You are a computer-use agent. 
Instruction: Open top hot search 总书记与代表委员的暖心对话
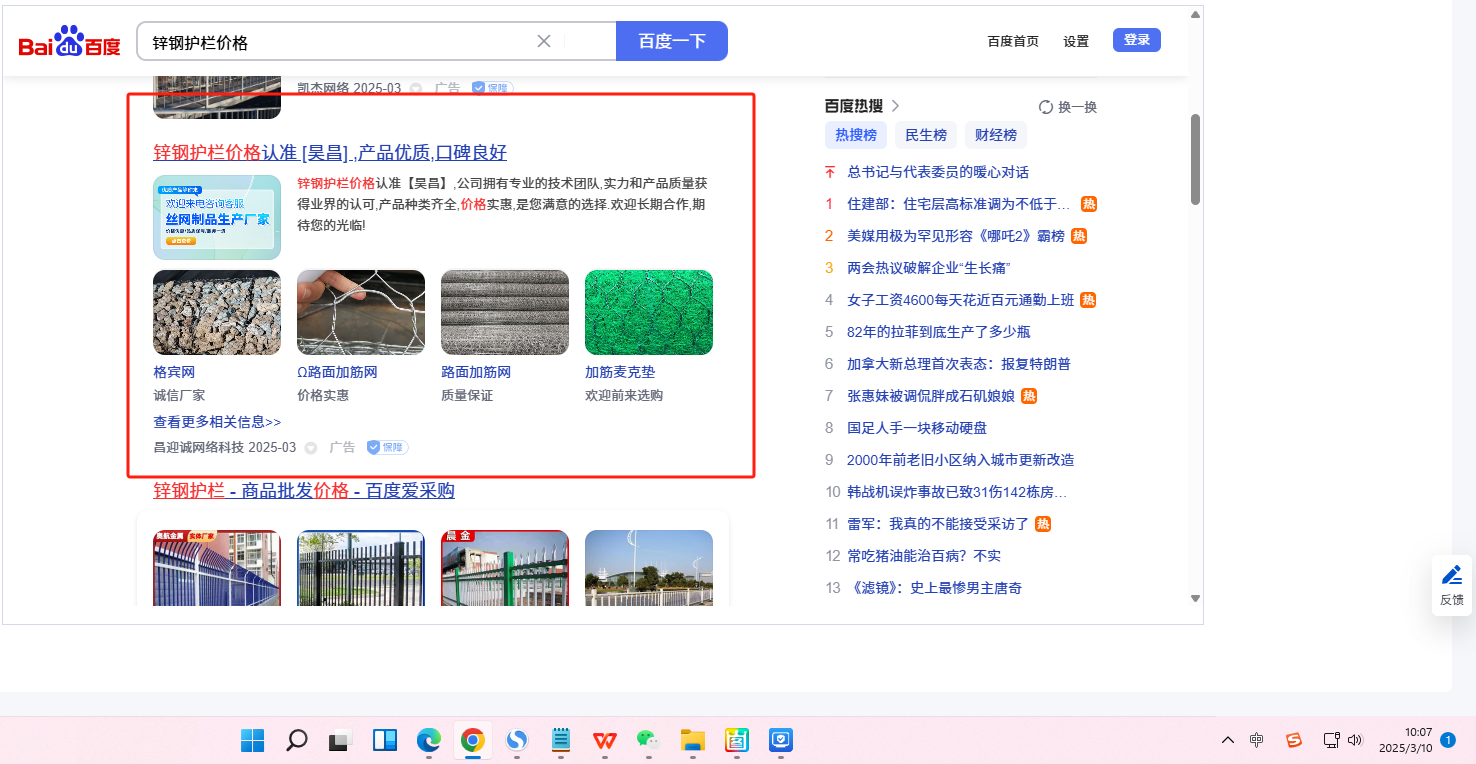pyautogui.click(x=938, y=172)
